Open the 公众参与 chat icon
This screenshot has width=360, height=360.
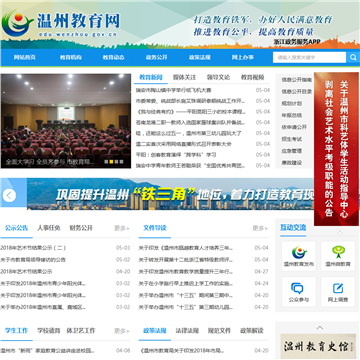click(x=299, y=292)
